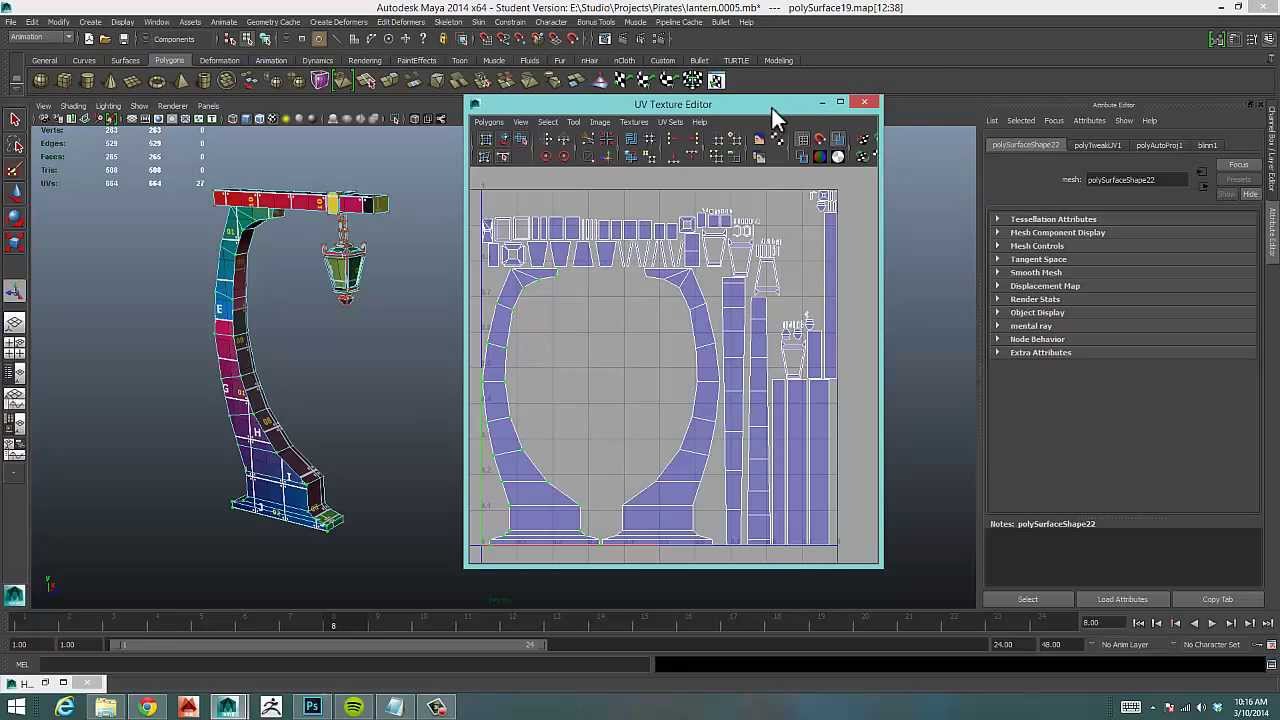The width and height of the screenshot is (1280, 720).
Task: Create a polygon cone from shelf
Action: click(110, 81)
